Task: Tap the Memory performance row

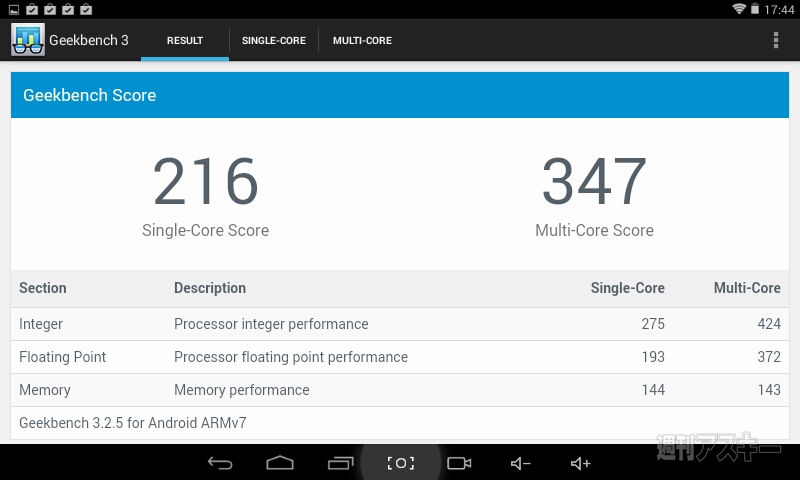Action: (400, 390)
